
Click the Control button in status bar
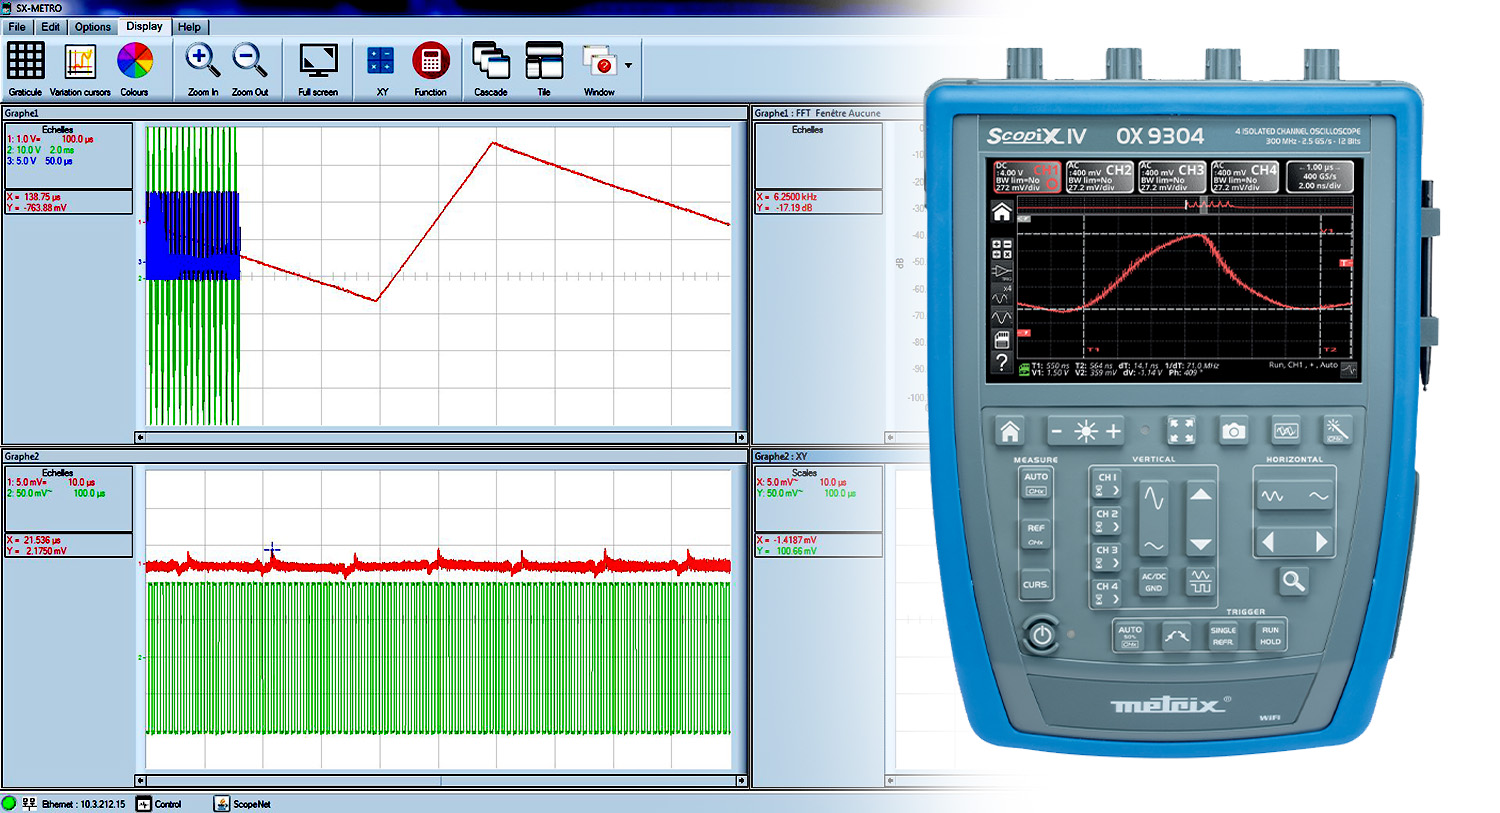click(x=159, y=804)
